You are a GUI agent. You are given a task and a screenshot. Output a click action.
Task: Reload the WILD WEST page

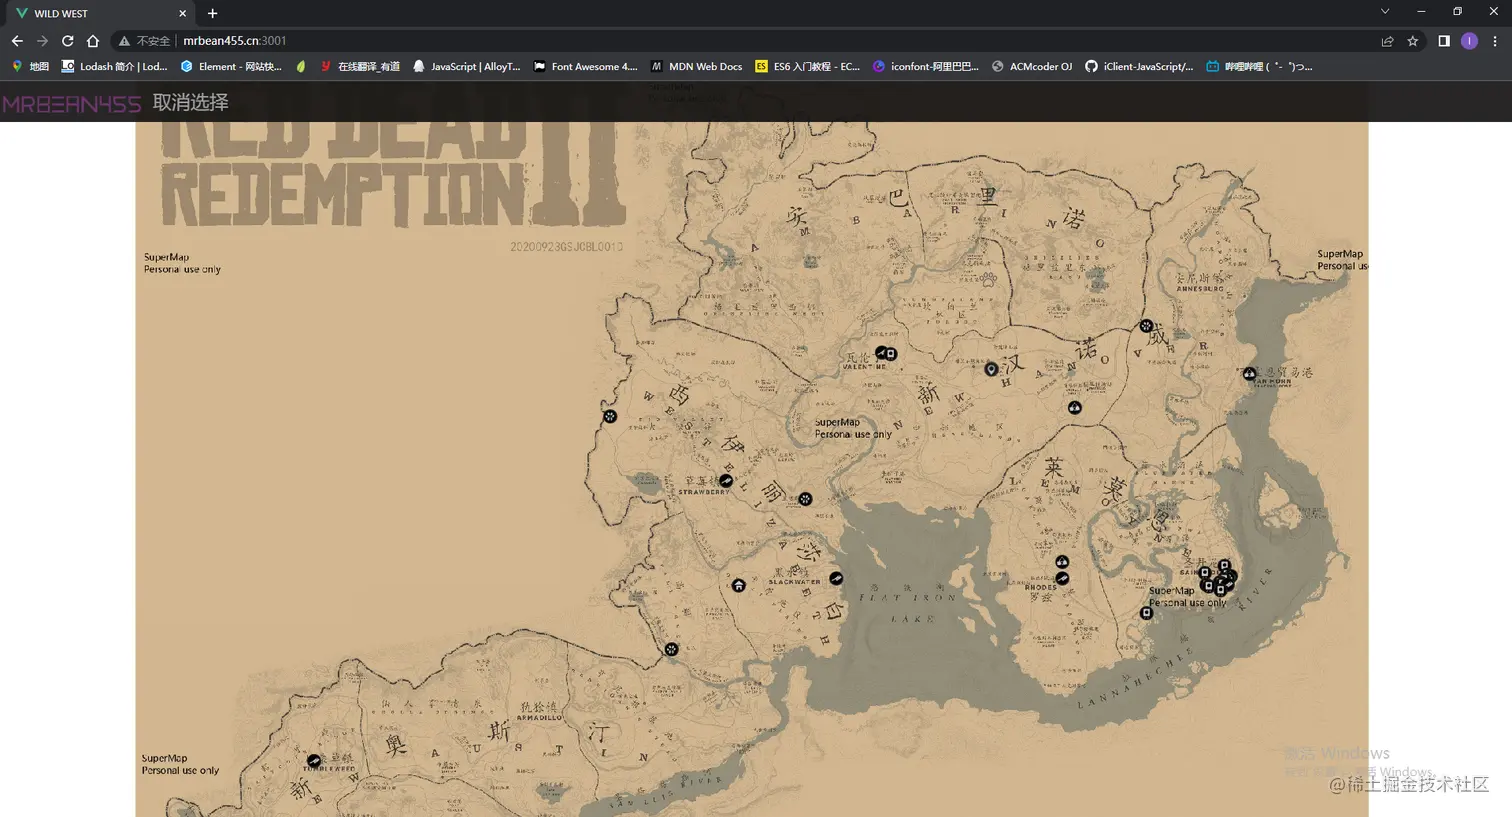pyautogui.click(x=67, y=41)
